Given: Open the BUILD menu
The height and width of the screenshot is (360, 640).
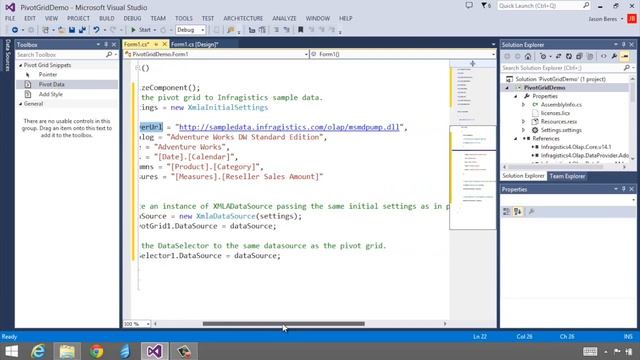Looking at the screenshot, I should click(x=107, y=18).
